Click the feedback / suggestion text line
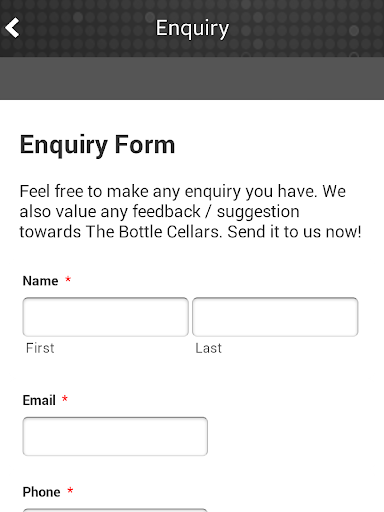This screenshot has height=512, width=384. coord(216,212)
